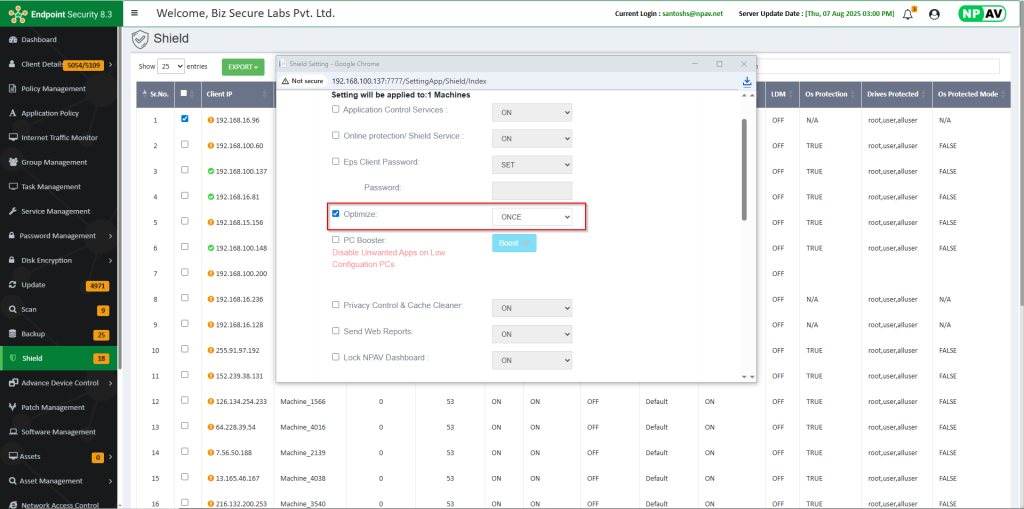Select Patch Management in sidebar

pyautogui.click(x=53, y=407)
